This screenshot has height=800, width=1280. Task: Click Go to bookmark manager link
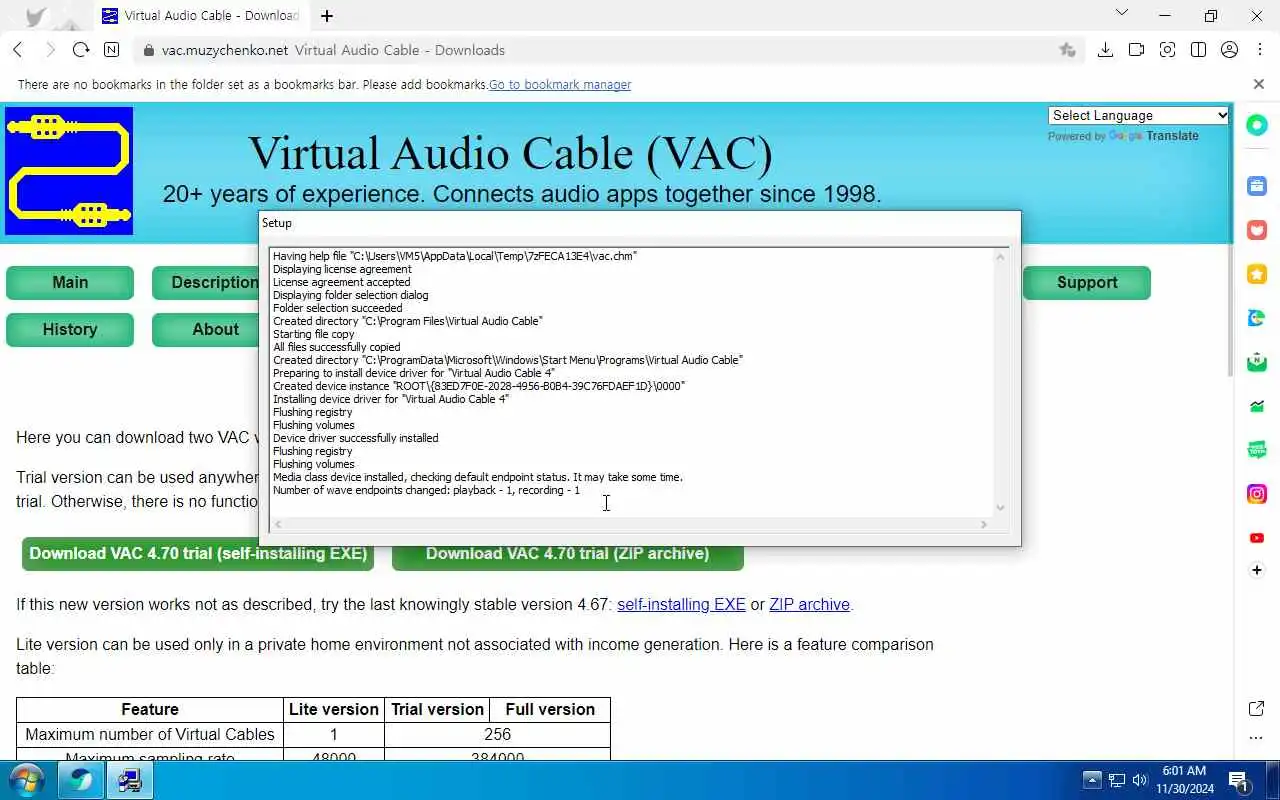(560, 85)
